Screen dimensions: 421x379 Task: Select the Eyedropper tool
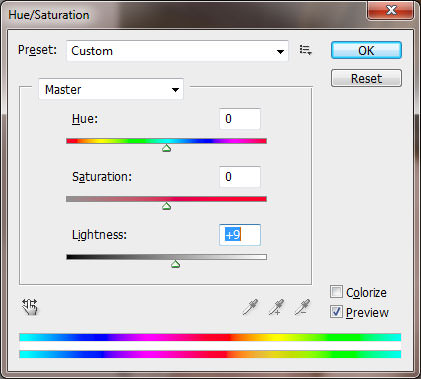(x=250, y=307)
